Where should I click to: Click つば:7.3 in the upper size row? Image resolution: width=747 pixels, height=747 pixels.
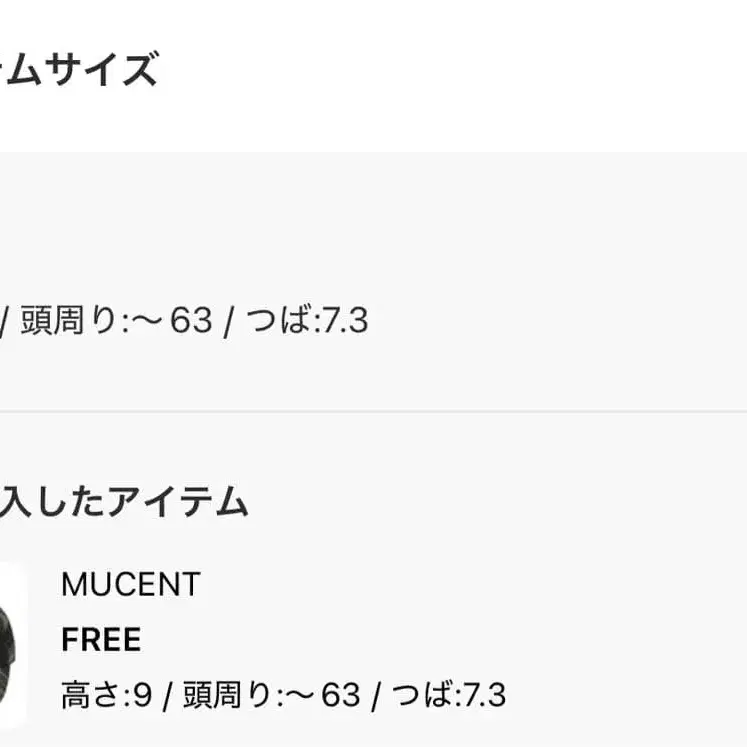307,321
